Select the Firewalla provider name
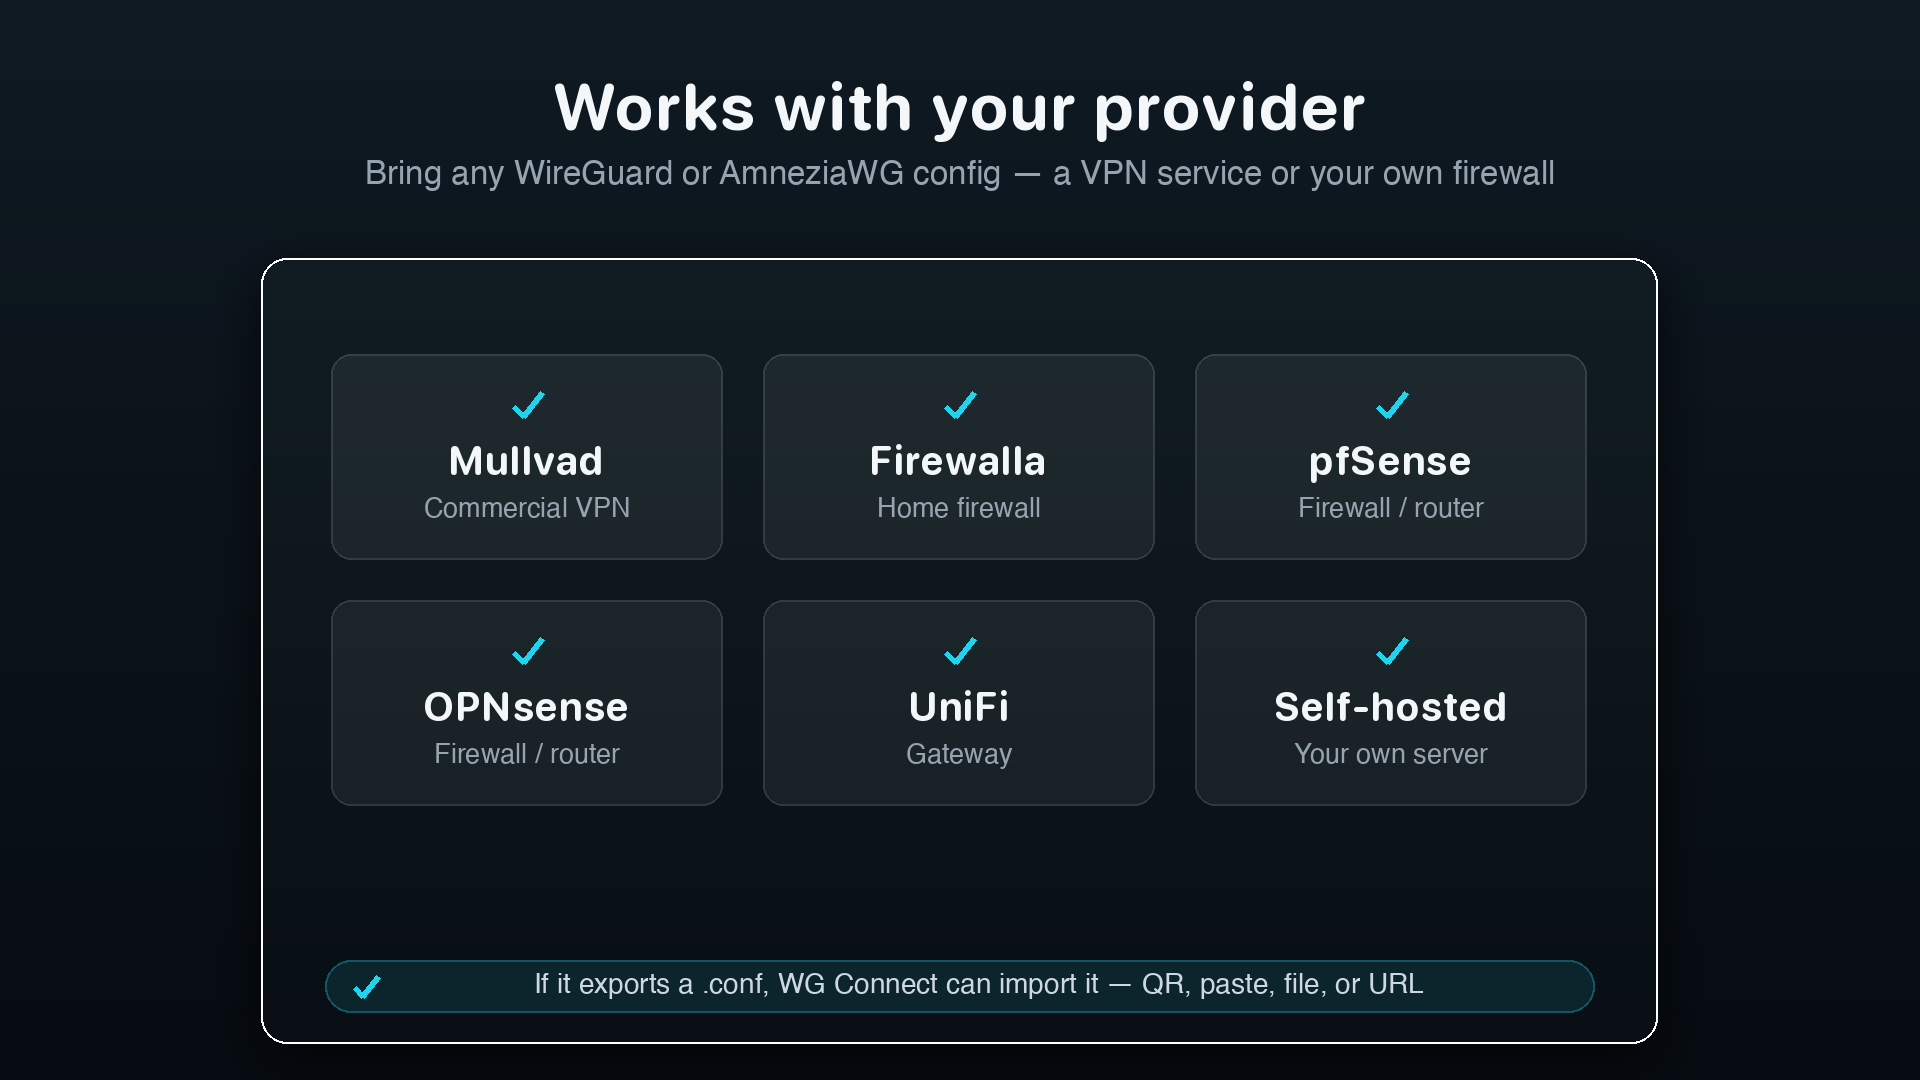This screenshot has height=1080, width=1920. point(958,461)
